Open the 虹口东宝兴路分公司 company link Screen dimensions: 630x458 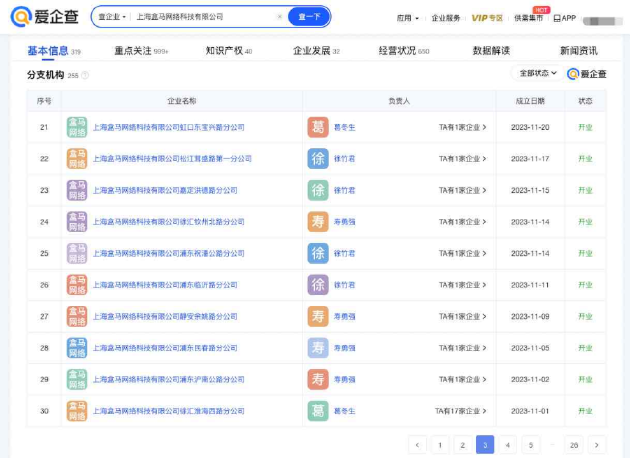(x=169, y=127)
